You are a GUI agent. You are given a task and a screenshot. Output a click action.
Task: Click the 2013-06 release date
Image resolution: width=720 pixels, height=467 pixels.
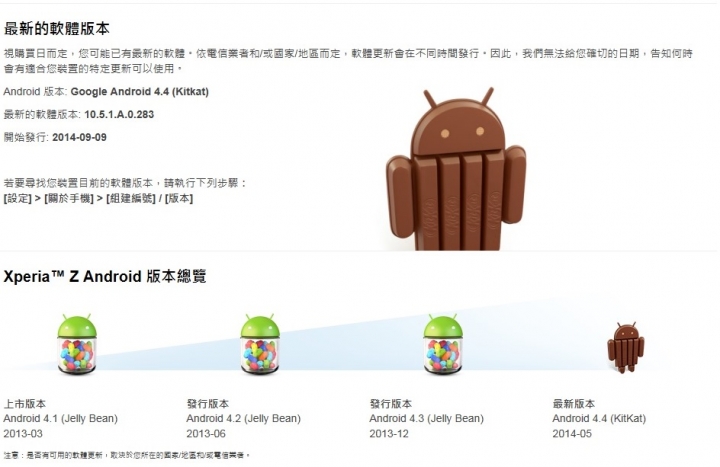click(x=206, y=433)
